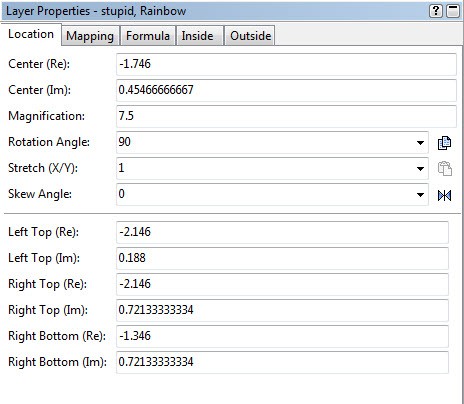Click the Right Top (Im) field
The width and height of the screenshot is (464, 404).
tap(282, 310)
